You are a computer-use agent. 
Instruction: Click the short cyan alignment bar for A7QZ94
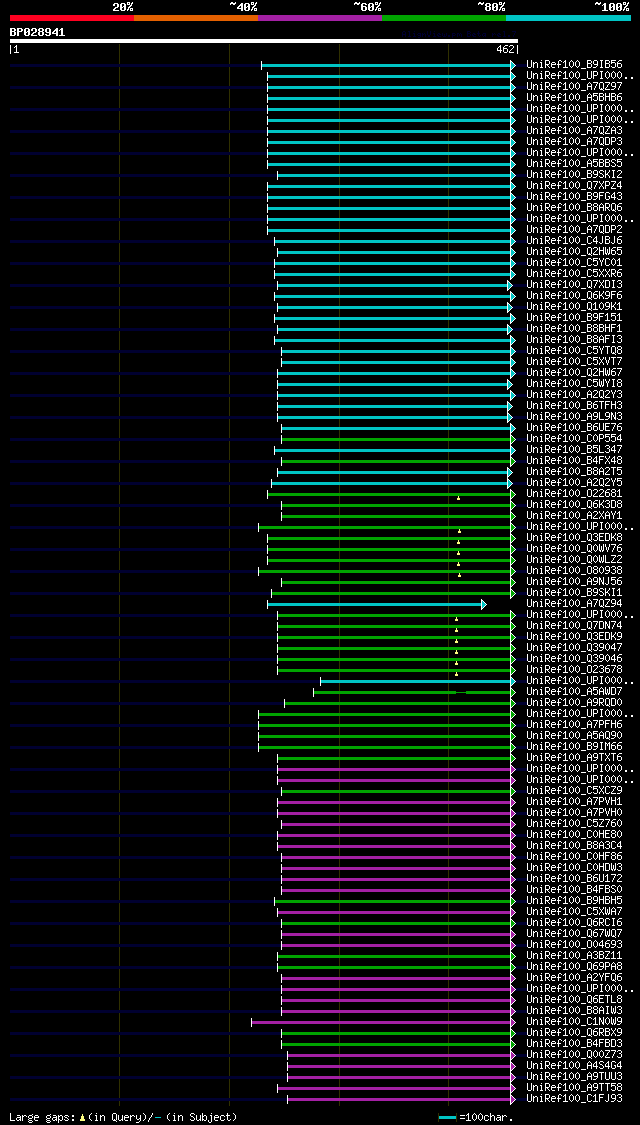click(377, 604)
